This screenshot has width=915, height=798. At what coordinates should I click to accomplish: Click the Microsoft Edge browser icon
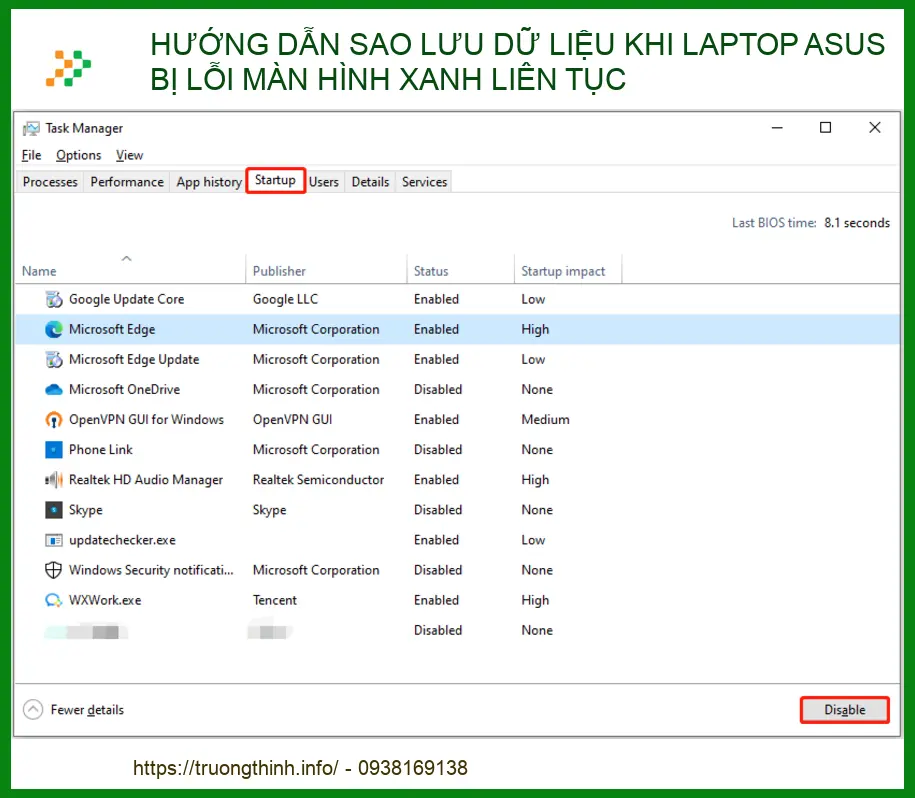pyautogui.click(x=54, y=330)
